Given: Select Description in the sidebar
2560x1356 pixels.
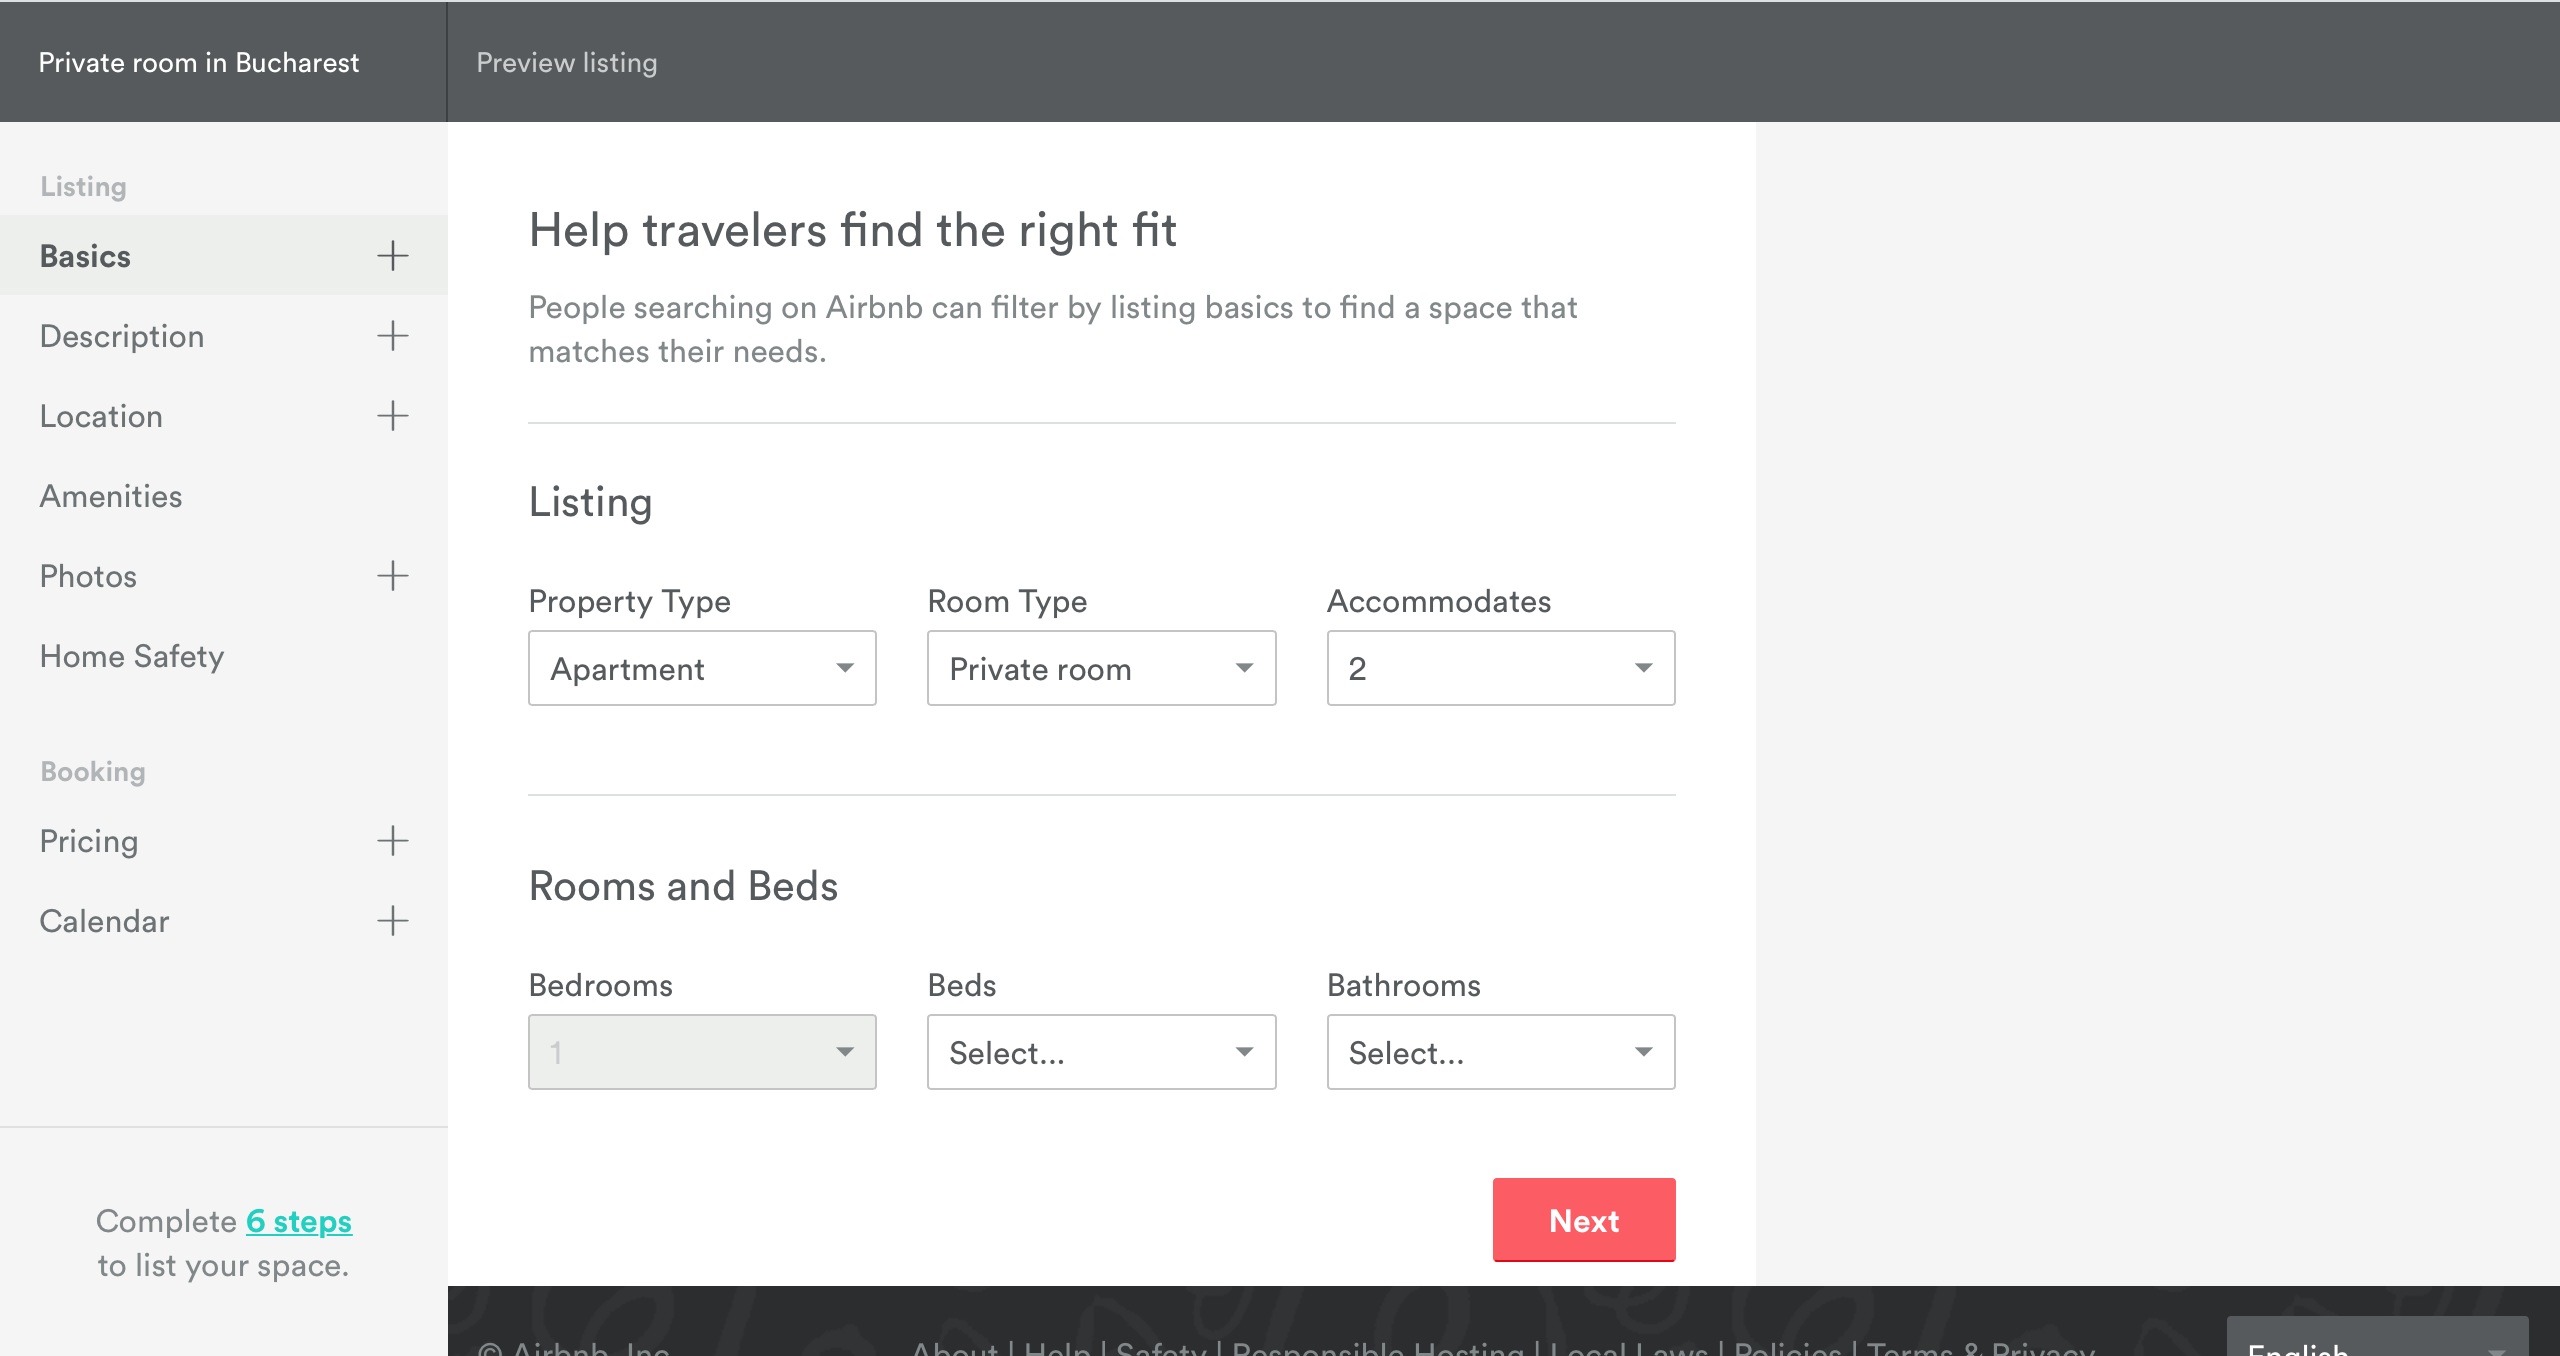Looking at the screenshot, I should pyautogui.click(x=122, y=336).
